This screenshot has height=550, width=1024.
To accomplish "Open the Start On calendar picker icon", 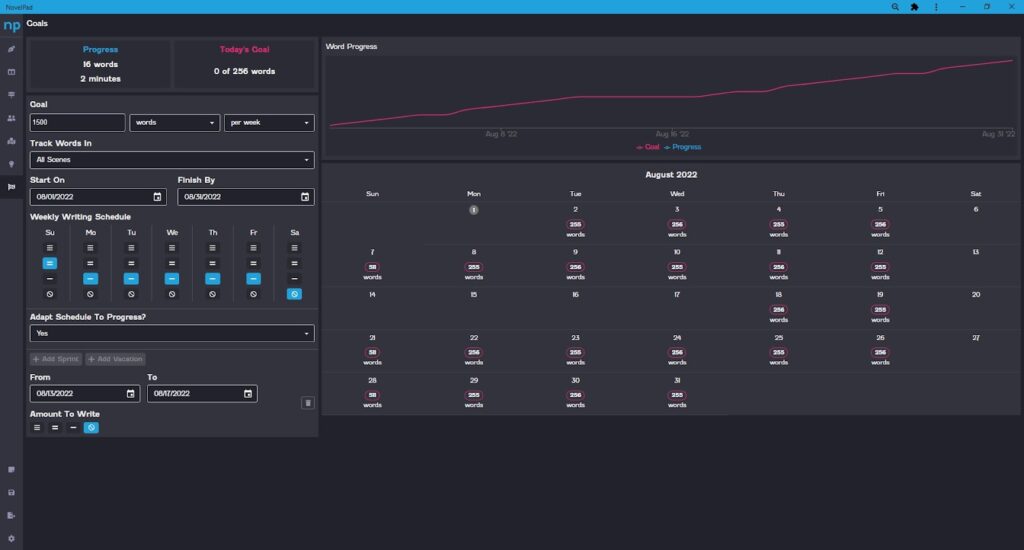I will click(x=157, y=197).
